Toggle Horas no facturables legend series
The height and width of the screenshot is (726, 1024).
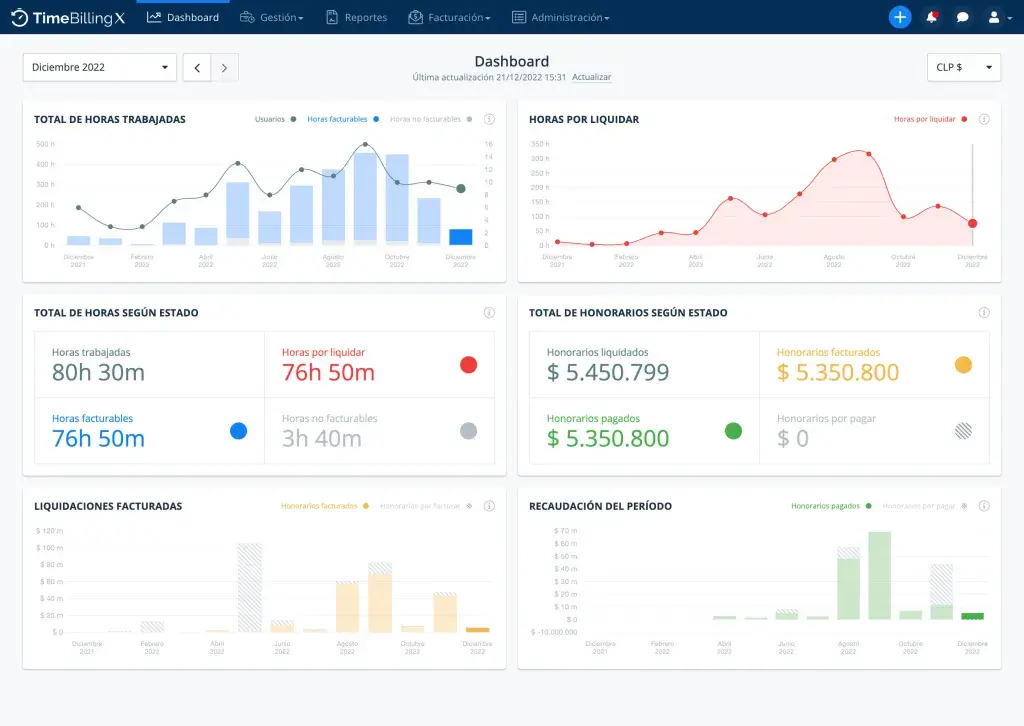coord(431,119)
